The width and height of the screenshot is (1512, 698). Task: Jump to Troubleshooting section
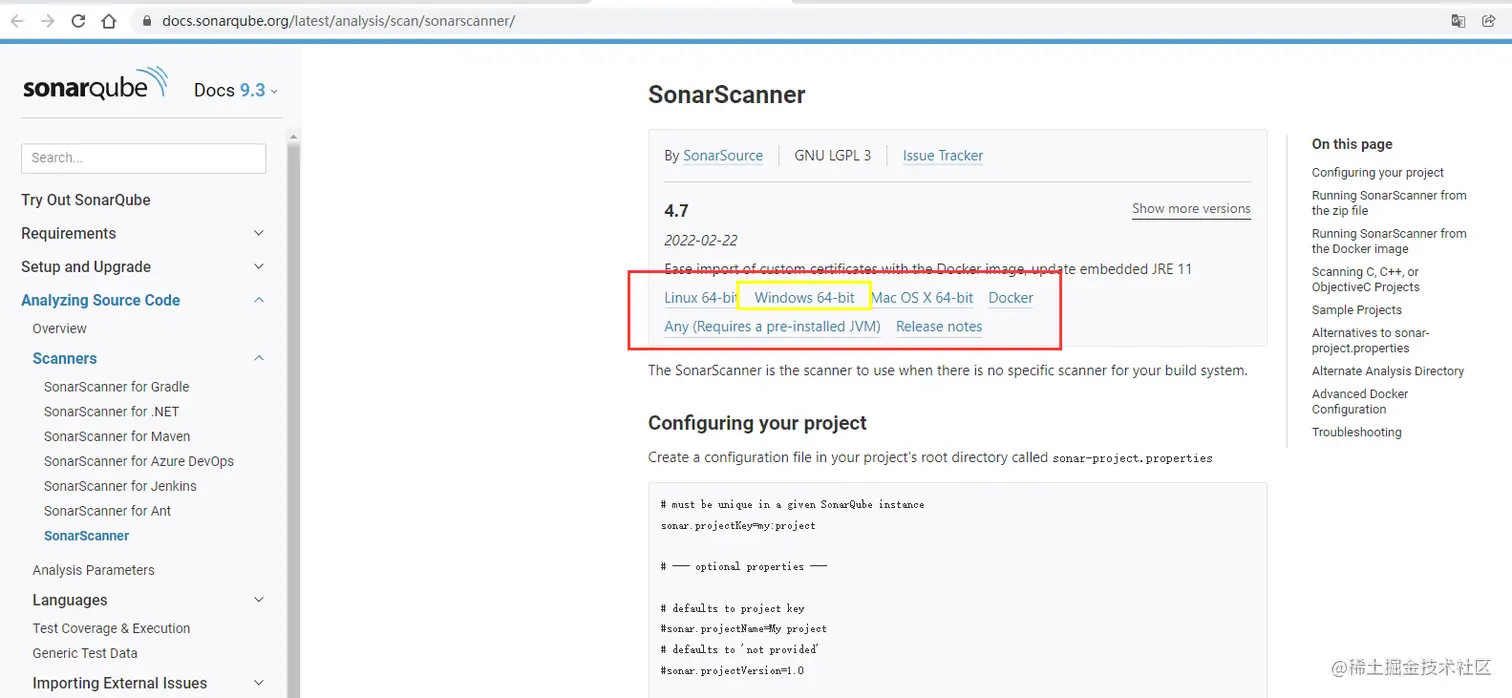[1357, 432]
